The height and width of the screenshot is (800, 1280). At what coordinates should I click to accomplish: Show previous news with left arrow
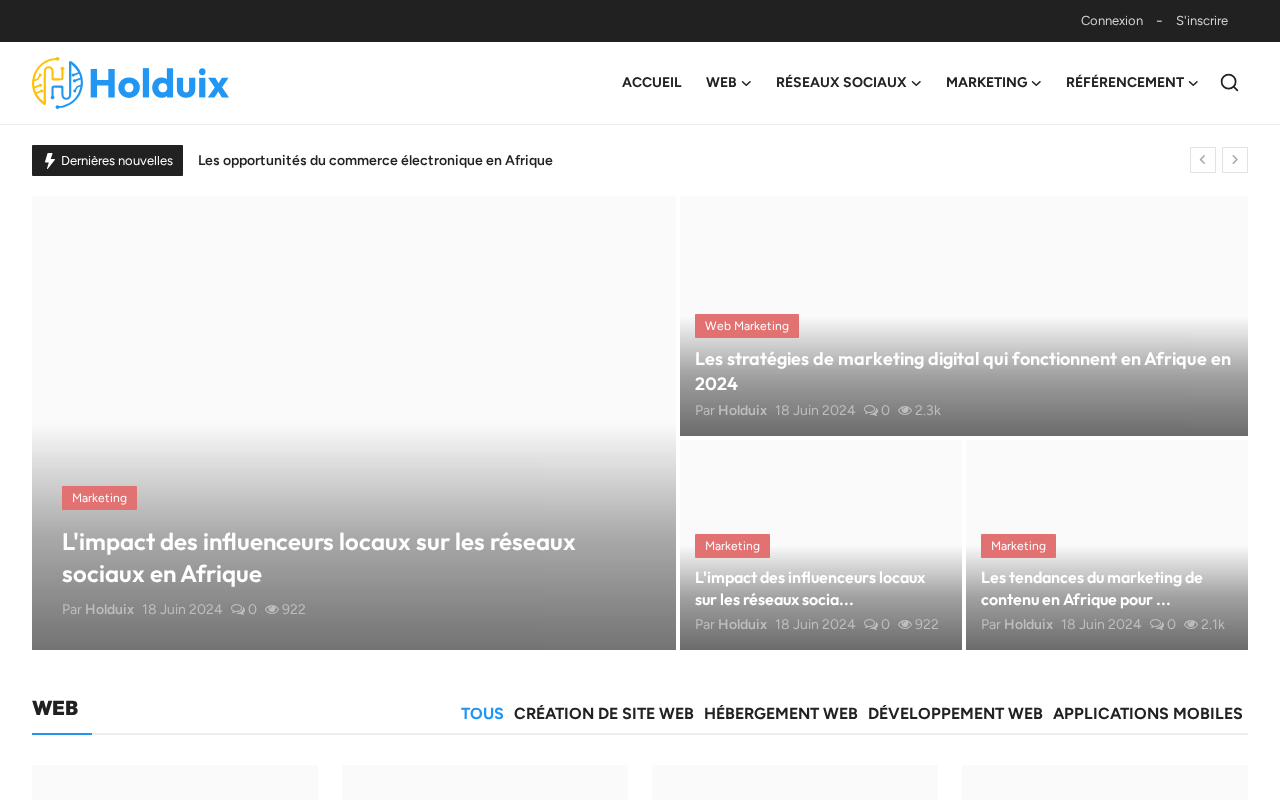click(x=1202, y=160)
